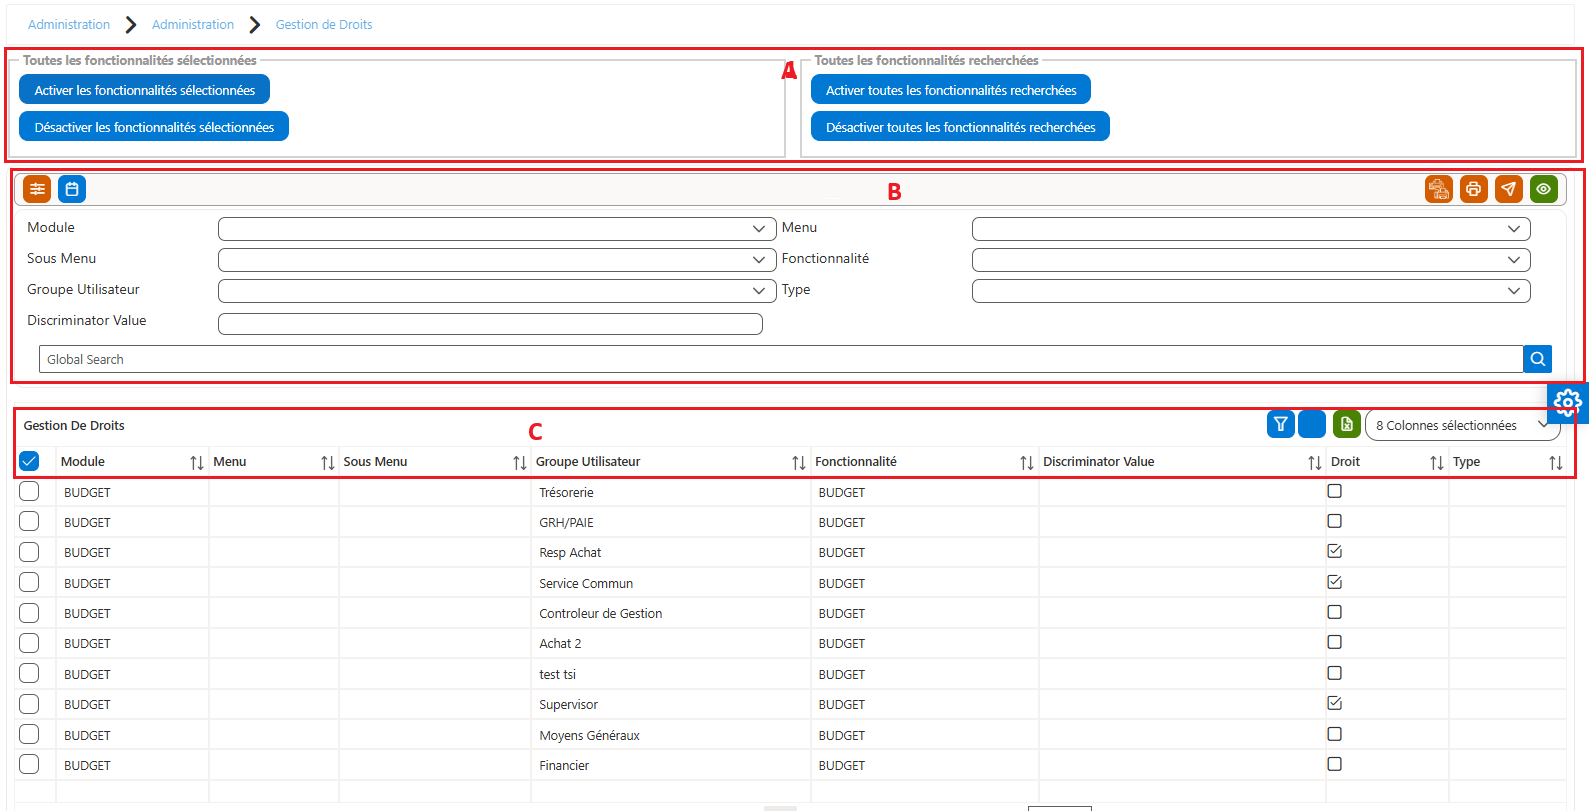This screenshot has width=1589, height=811.
Task: Click the magnifier button beside Global Search
Action: pyautogui.click(x=1538, y=359)
